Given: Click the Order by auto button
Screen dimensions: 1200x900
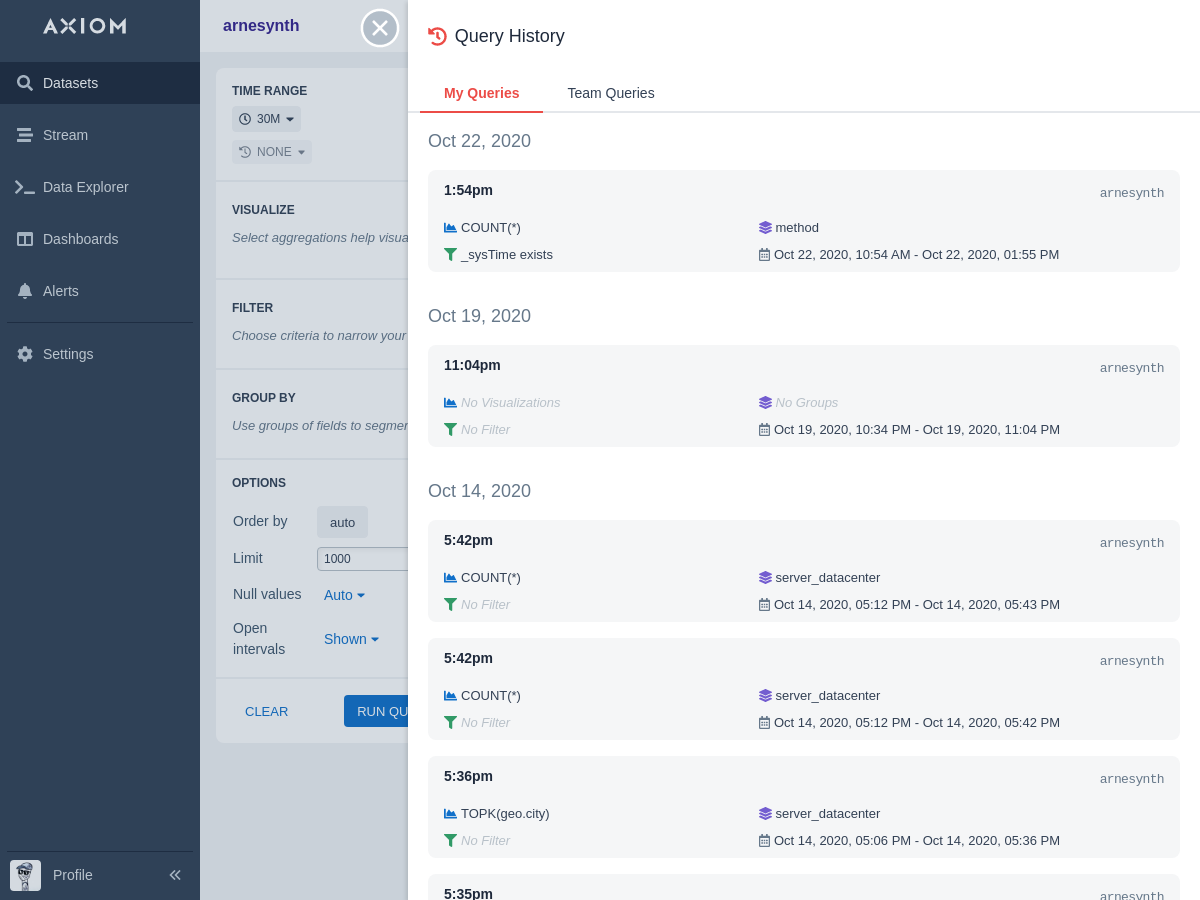Looking at the screenshot, I should pyautogui.click(x=342, y=522).
